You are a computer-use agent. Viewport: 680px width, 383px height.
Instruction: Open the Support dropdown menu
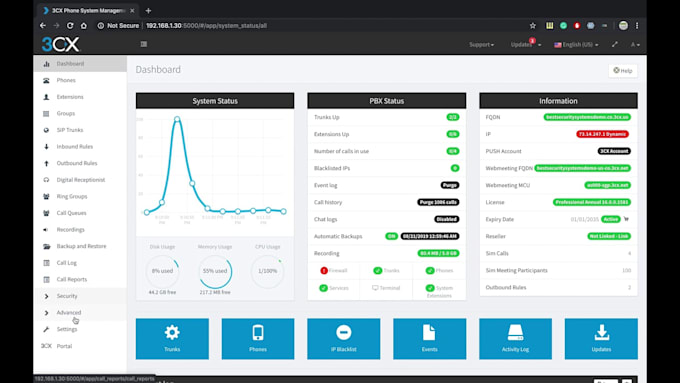(481, 45)
